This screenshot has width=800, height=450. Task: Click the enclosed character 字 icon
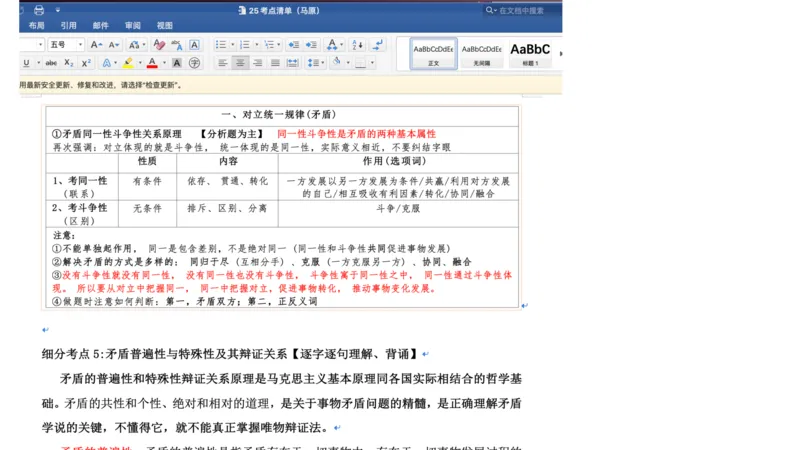[194, 63]
